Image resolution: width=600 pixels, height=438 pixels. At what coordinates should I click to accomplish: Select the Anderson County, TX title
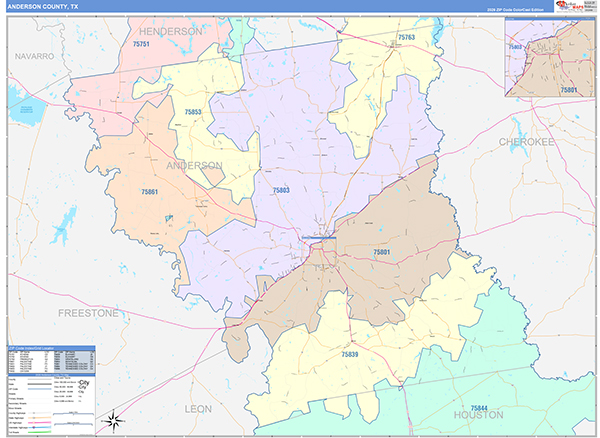click(x=41, y=6)
